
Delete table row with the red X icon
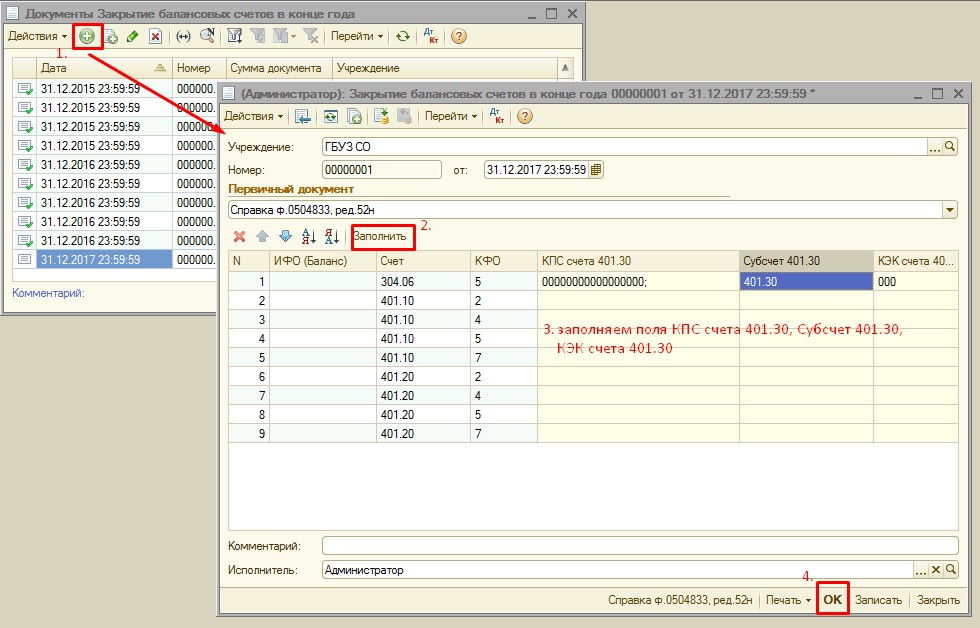coord(239,237)
